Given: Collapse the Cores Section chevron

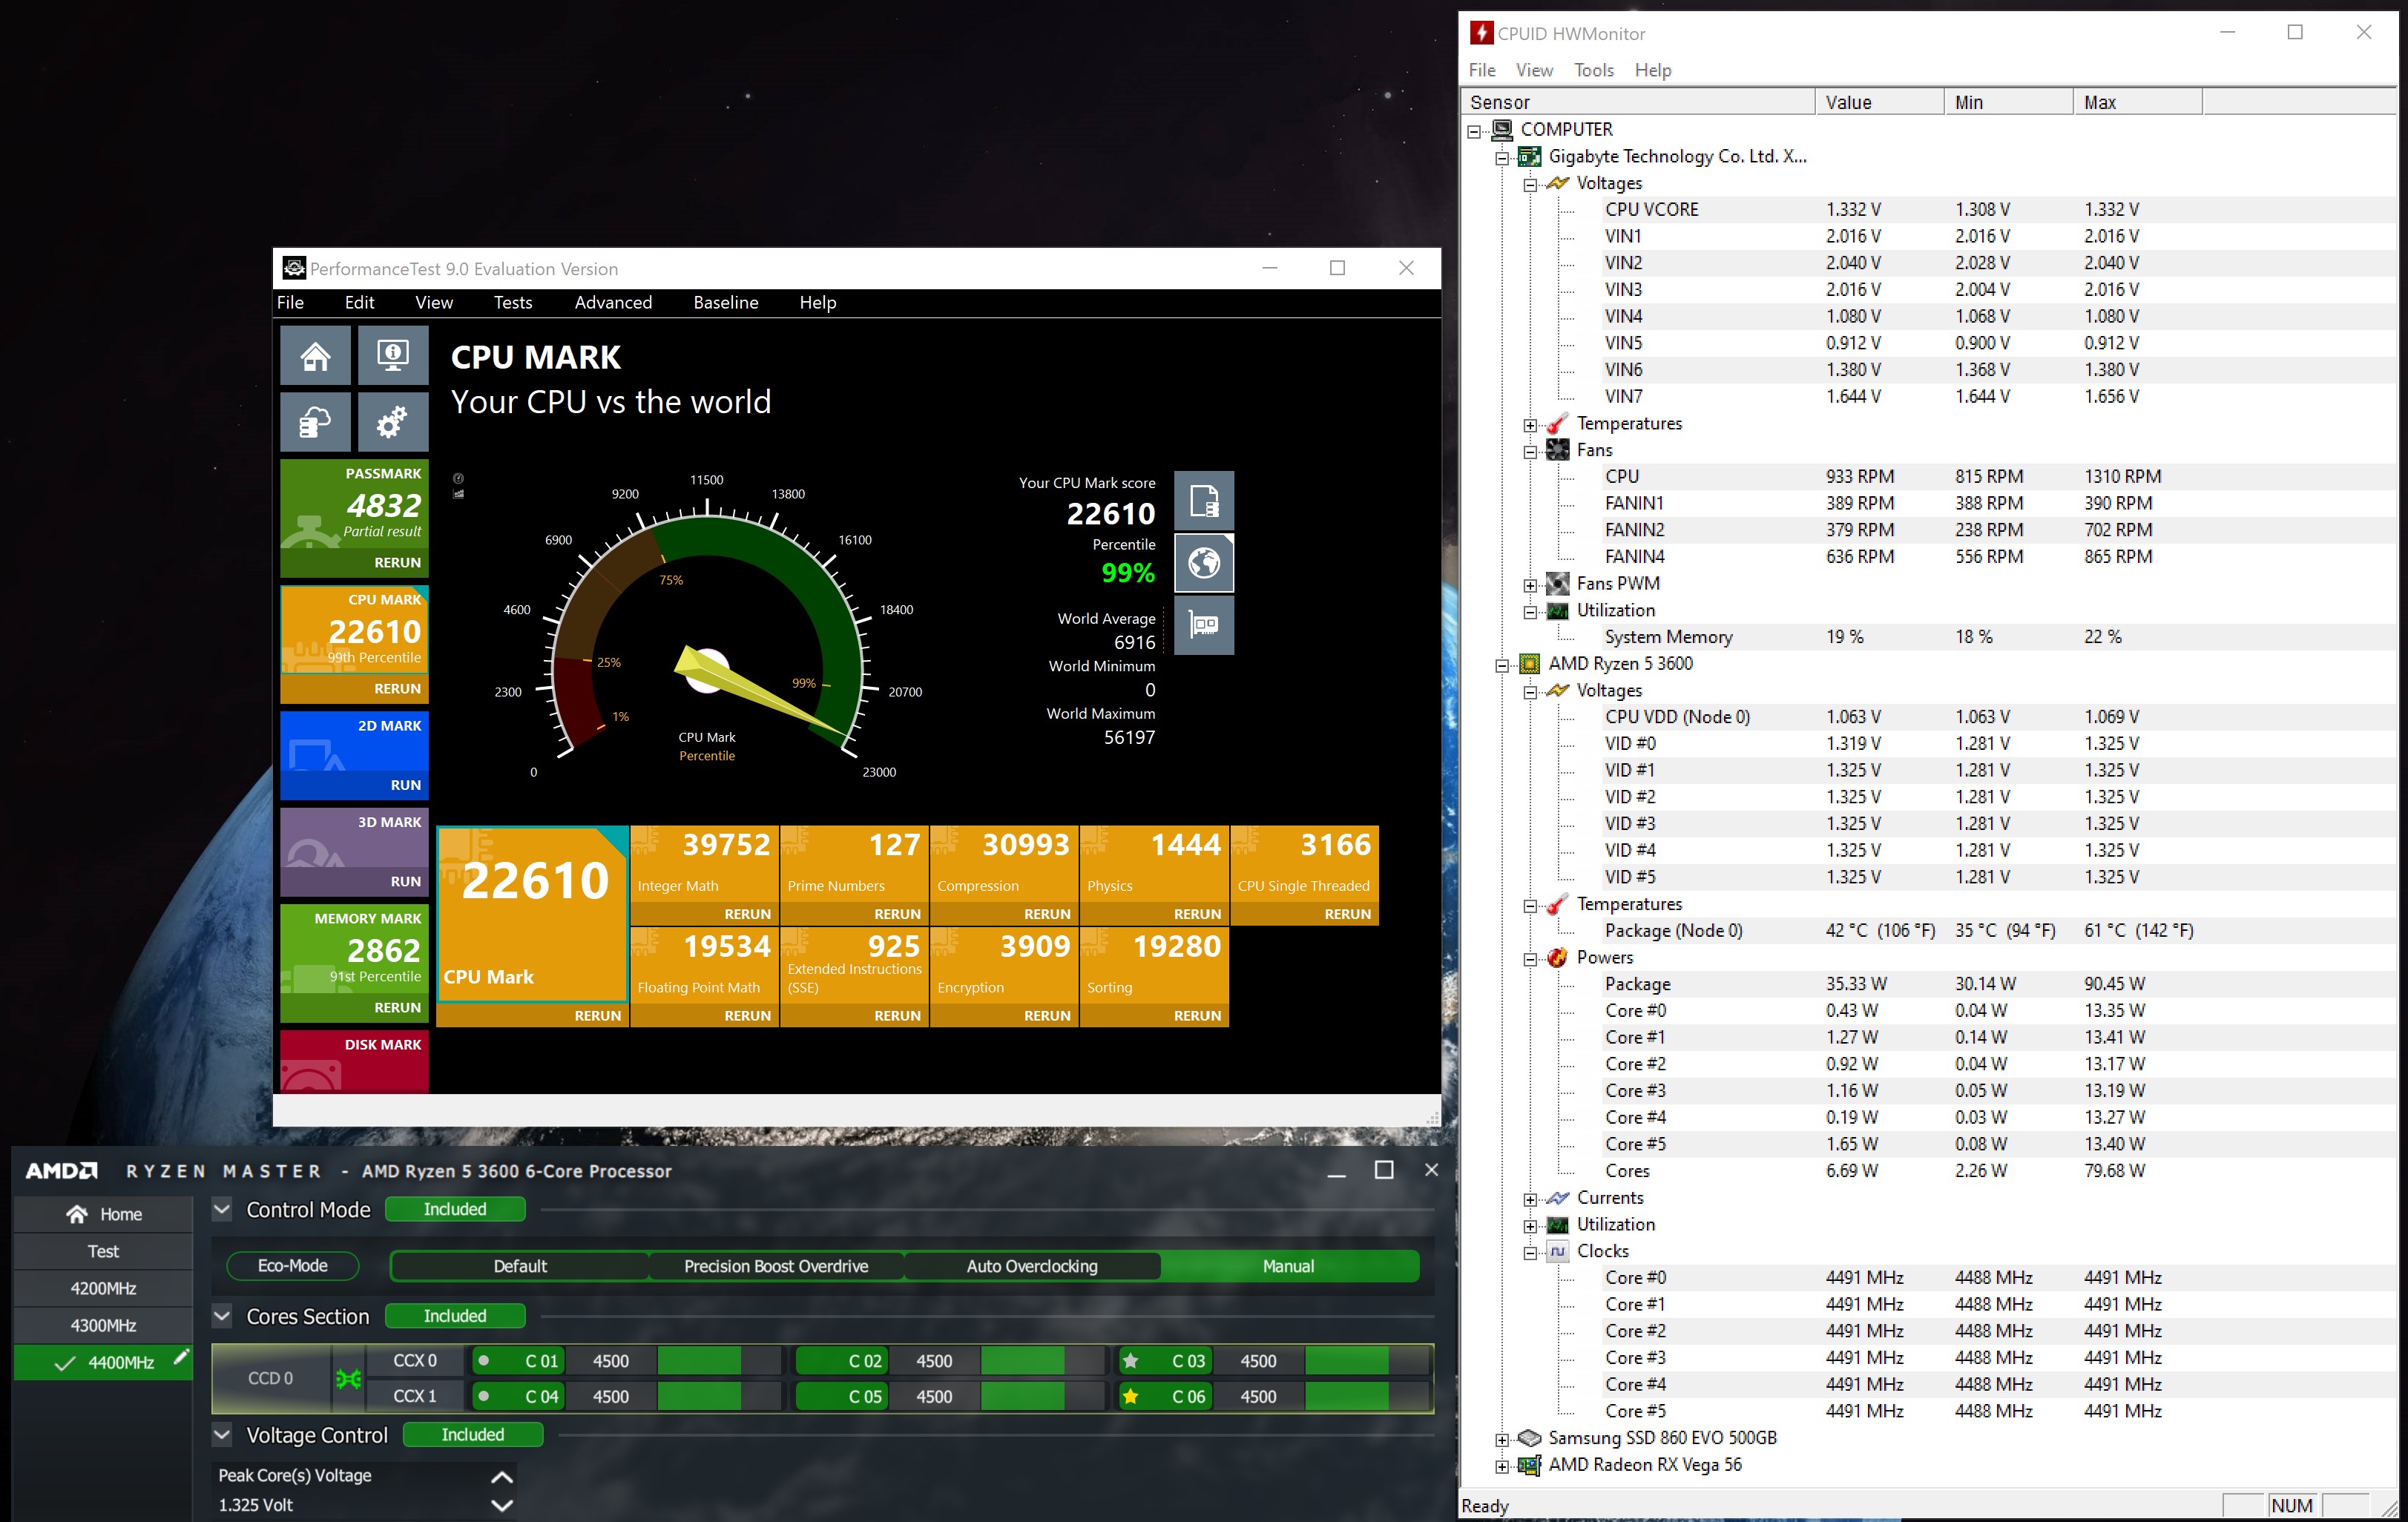Looking at the screenshot, I should (222, 1316).
